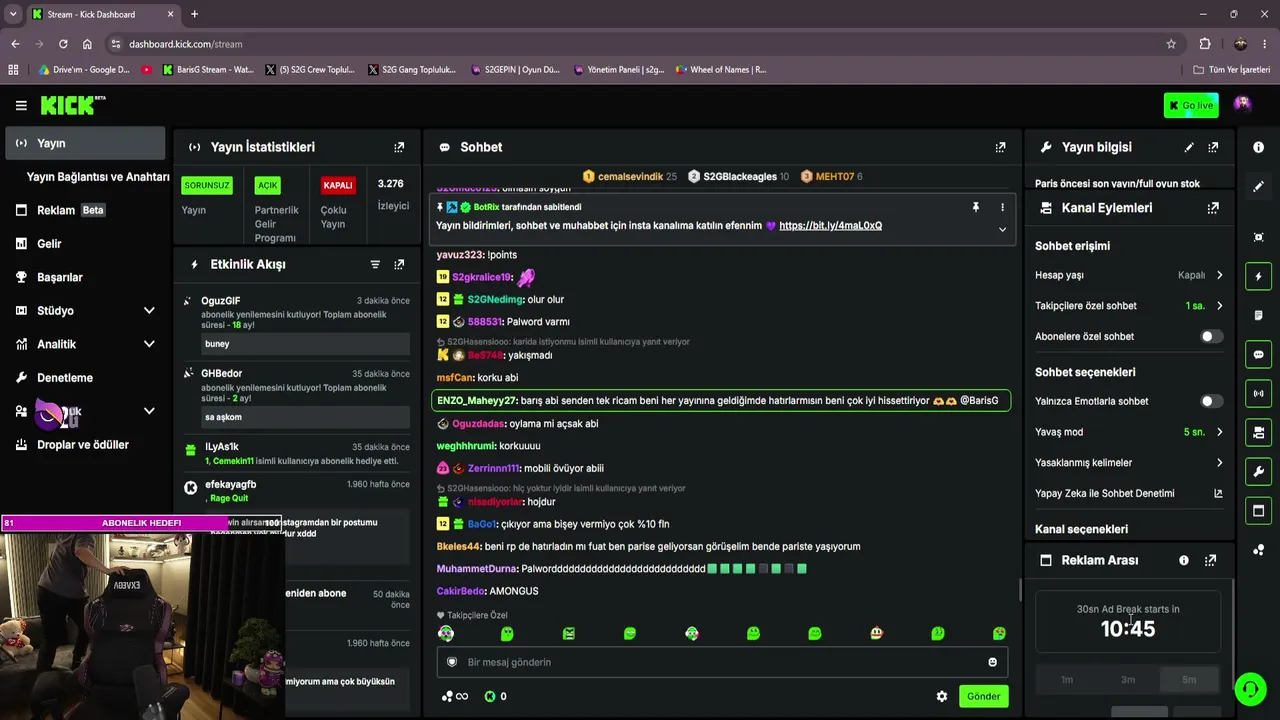Viewport: 1280px width, 720px height.
Task: Click the chat bubble icon in right sidebar
Action: pos(1258,354)
